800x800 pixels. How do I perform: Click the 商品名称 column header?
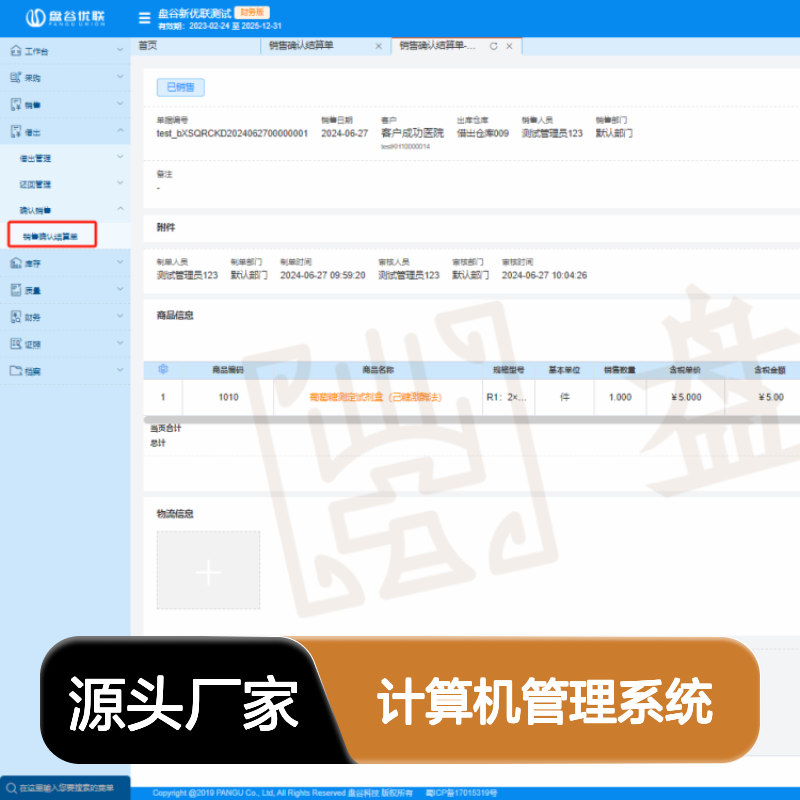click(378, 370)
